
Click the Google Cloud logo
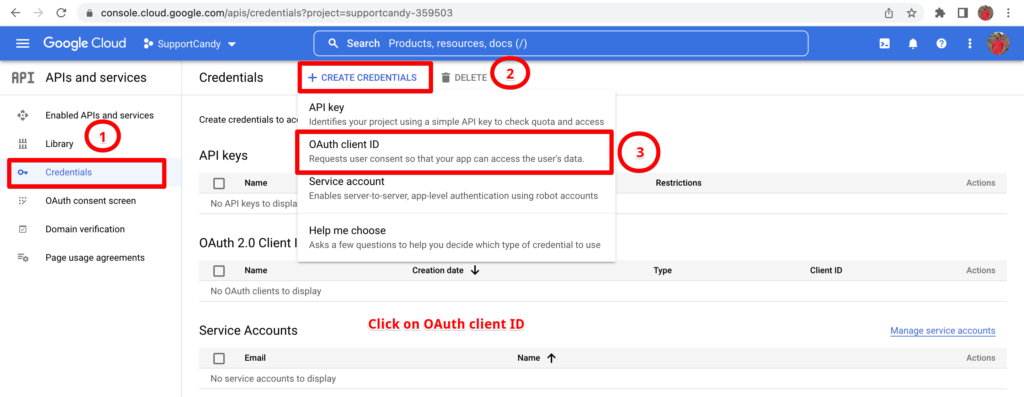[85, 44]
